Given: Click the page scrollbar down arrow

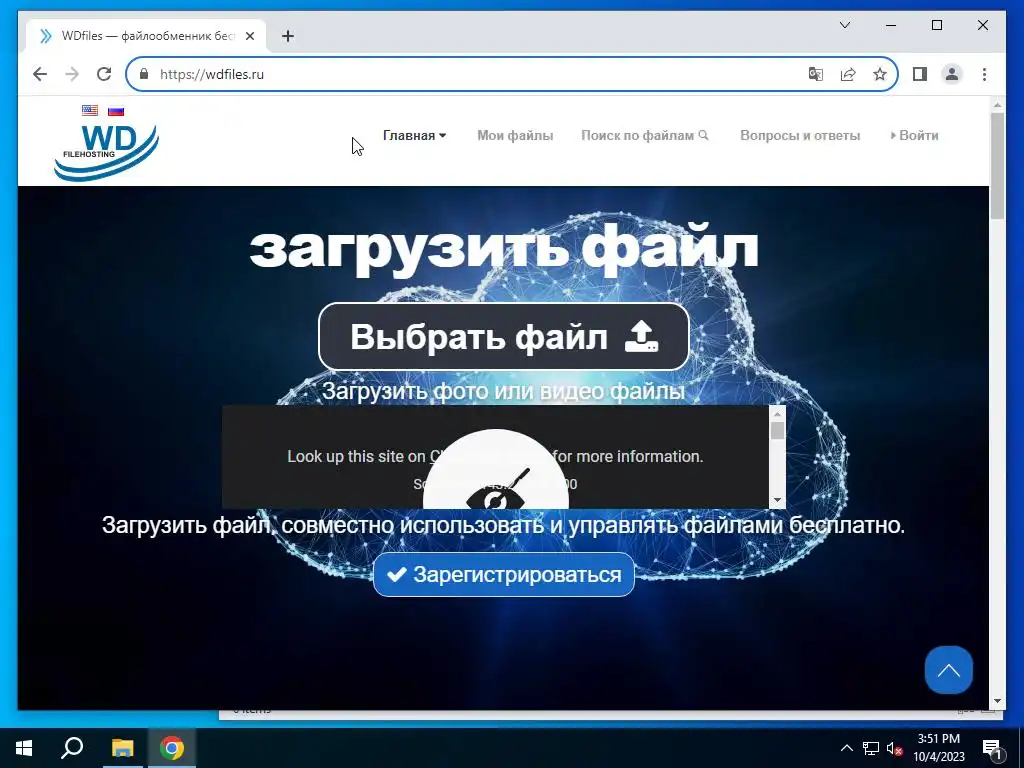Looking at the screenshot, I should [997, 701].
